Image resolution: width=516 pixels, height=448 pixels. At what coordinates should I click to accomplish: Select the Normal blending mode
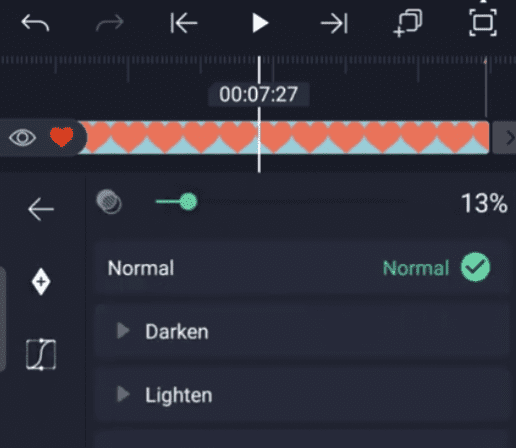click(x=302, y=268)
